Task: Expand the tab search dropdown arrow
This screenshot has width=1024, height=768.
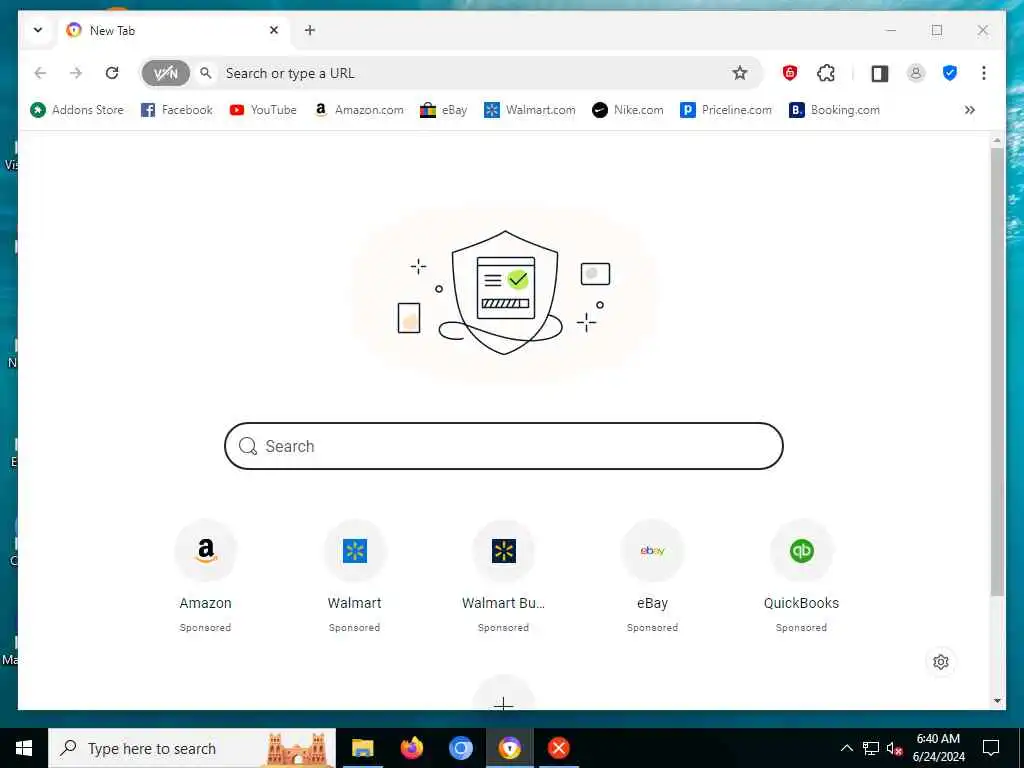Action: click(x=38, y=30)
